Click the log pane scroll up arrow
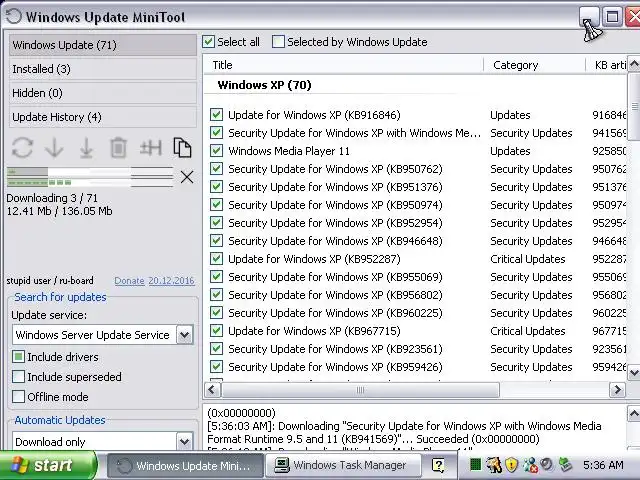Viewport: 640px width, 480px height. [x=633, y=414]
